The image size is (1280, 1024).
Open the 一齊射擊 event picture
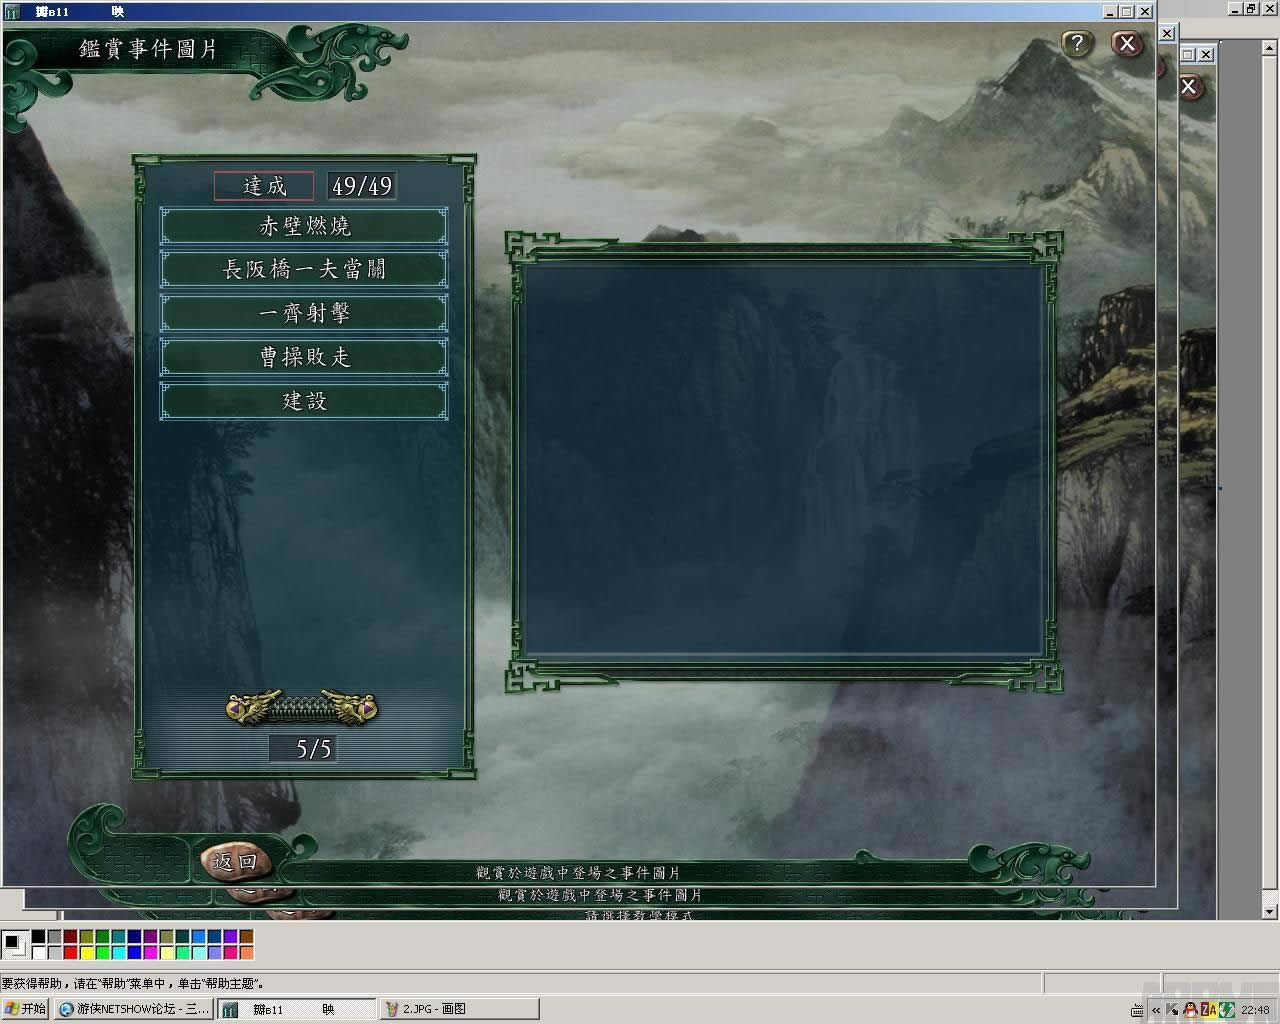point(304,314)
